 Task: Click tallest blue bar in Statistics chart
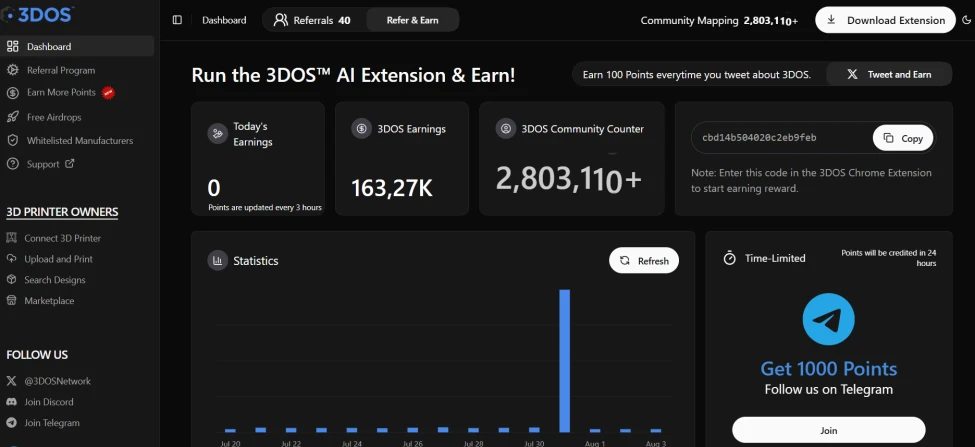(x=565, y=361)
